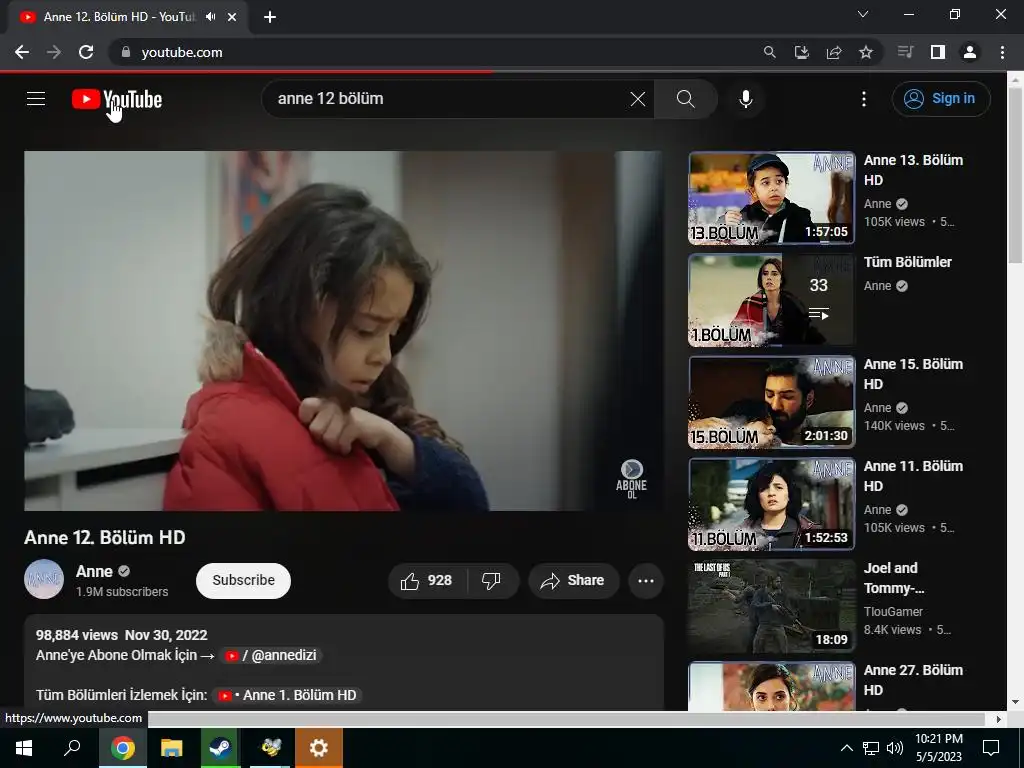Click the Subscribe button
The height and width of the screenshot is (768, 1024).
point(243,581)
